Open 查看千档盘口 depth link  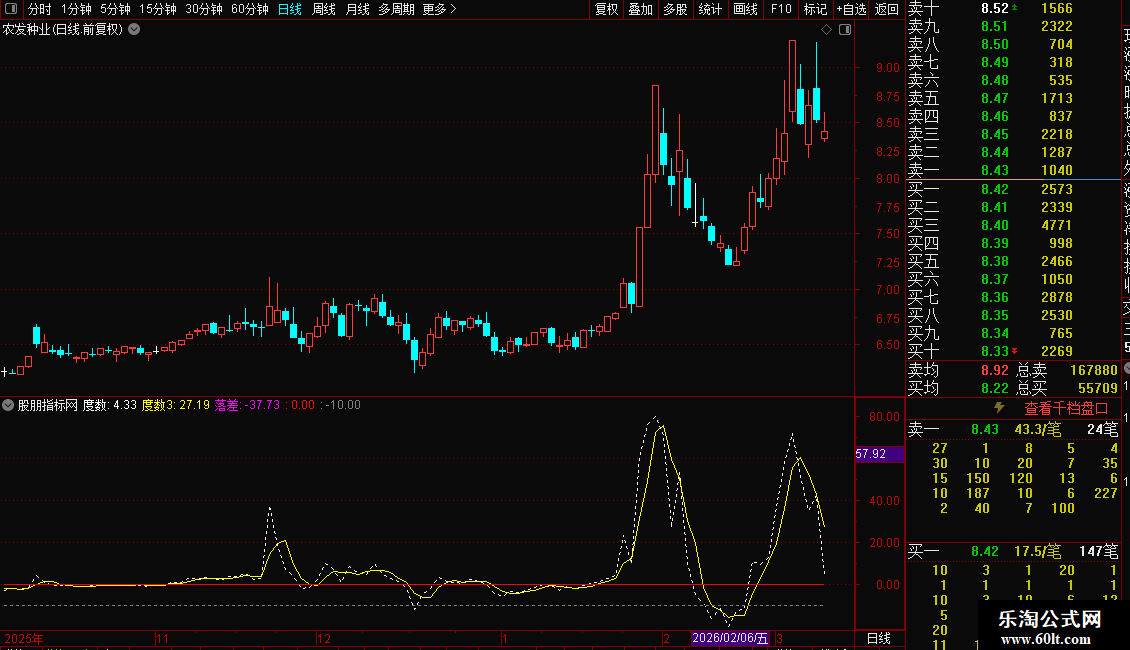tap(1066, 409)
